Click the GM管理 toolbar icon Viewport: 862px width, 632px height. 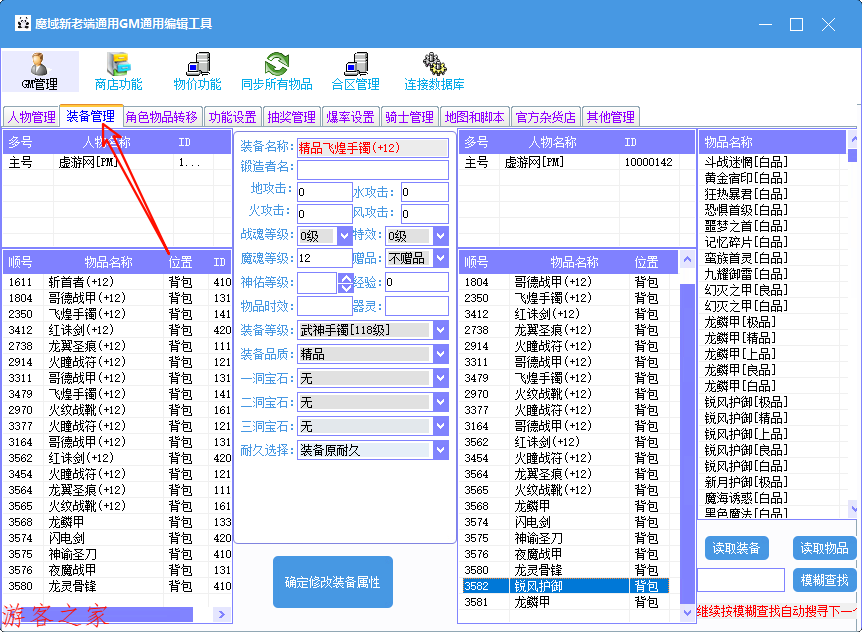[x=40, y=71]
